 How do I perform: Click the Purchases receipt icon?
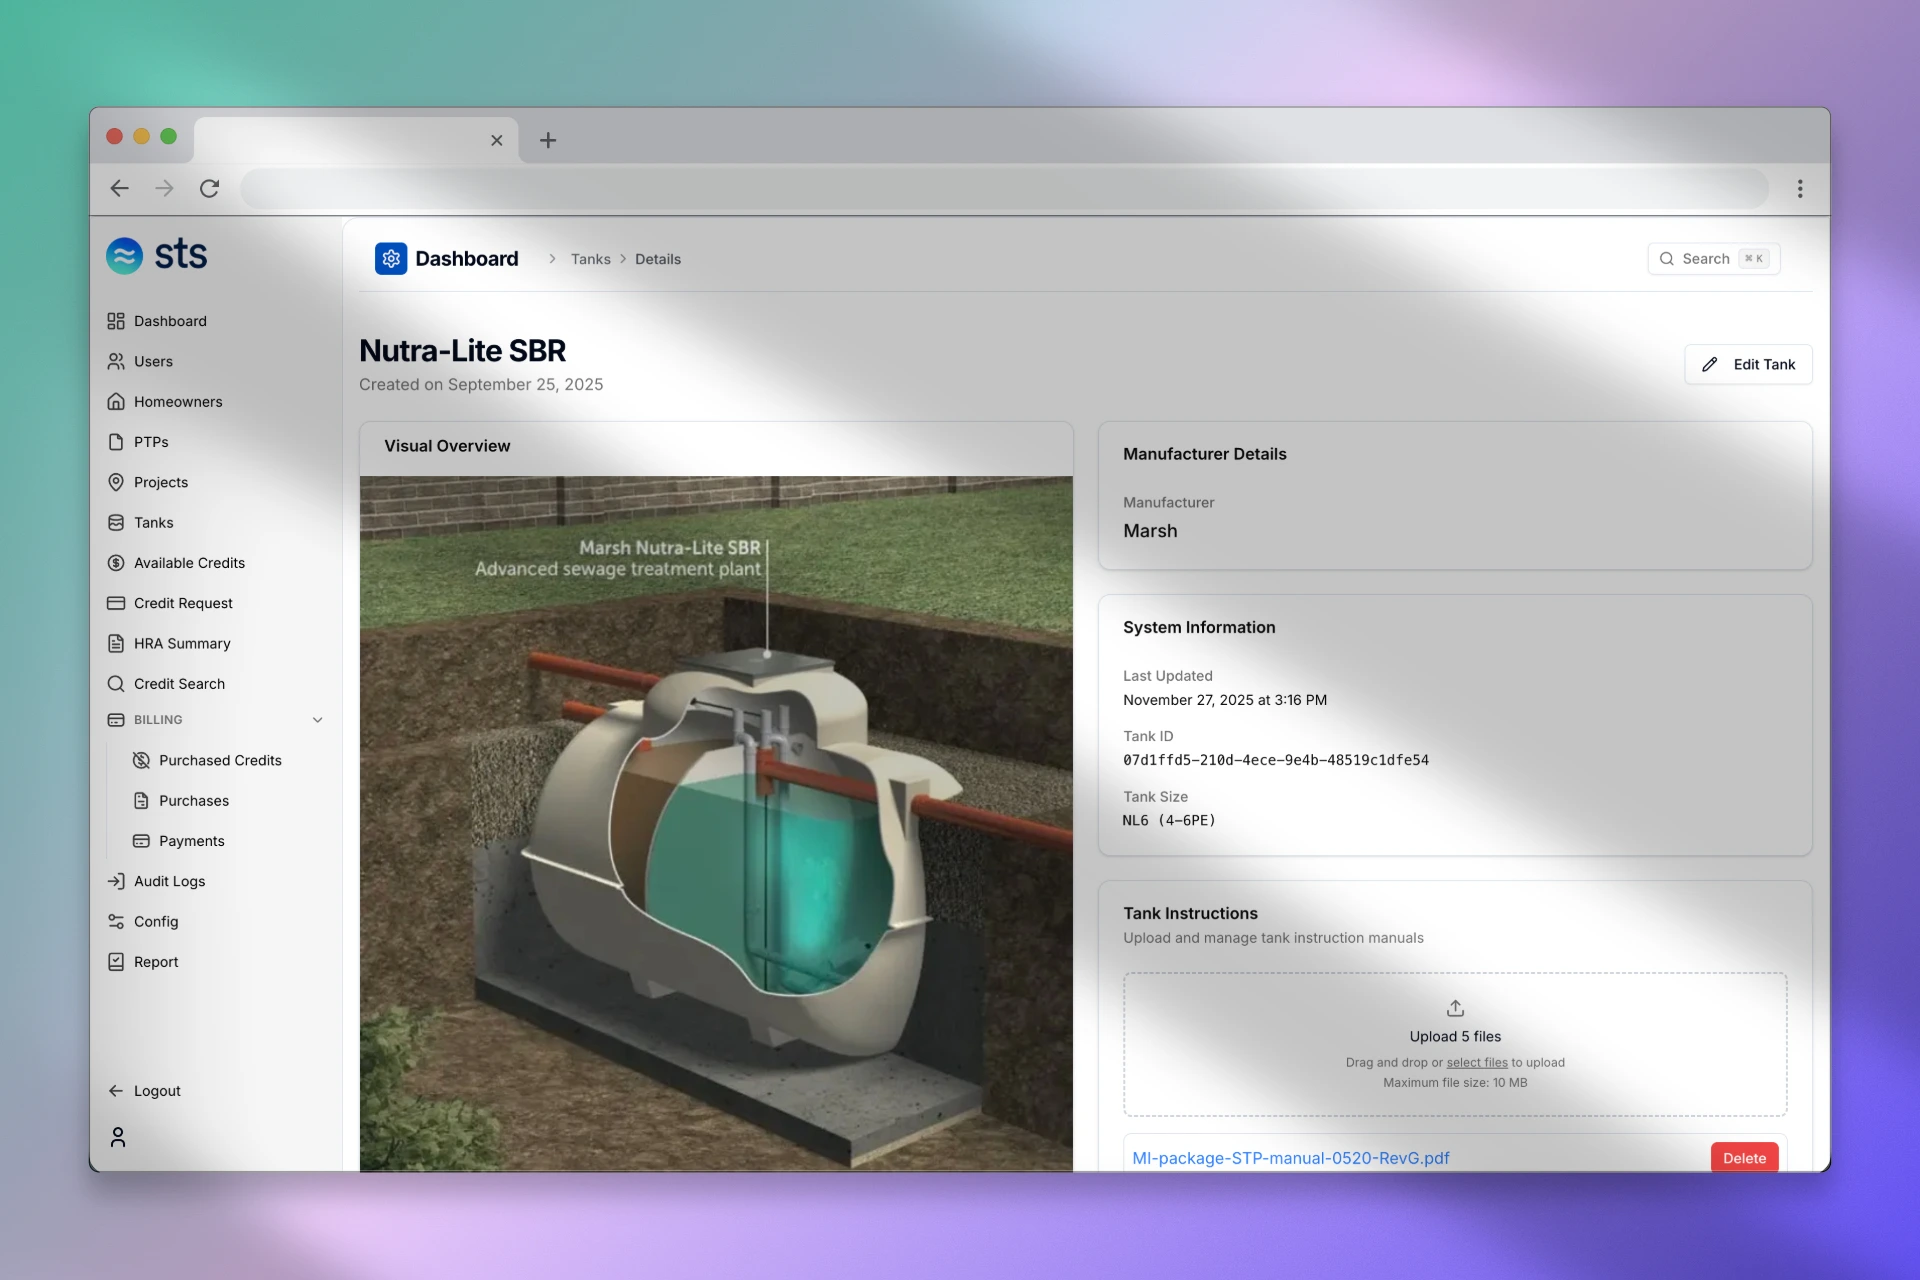coord(141,801)
